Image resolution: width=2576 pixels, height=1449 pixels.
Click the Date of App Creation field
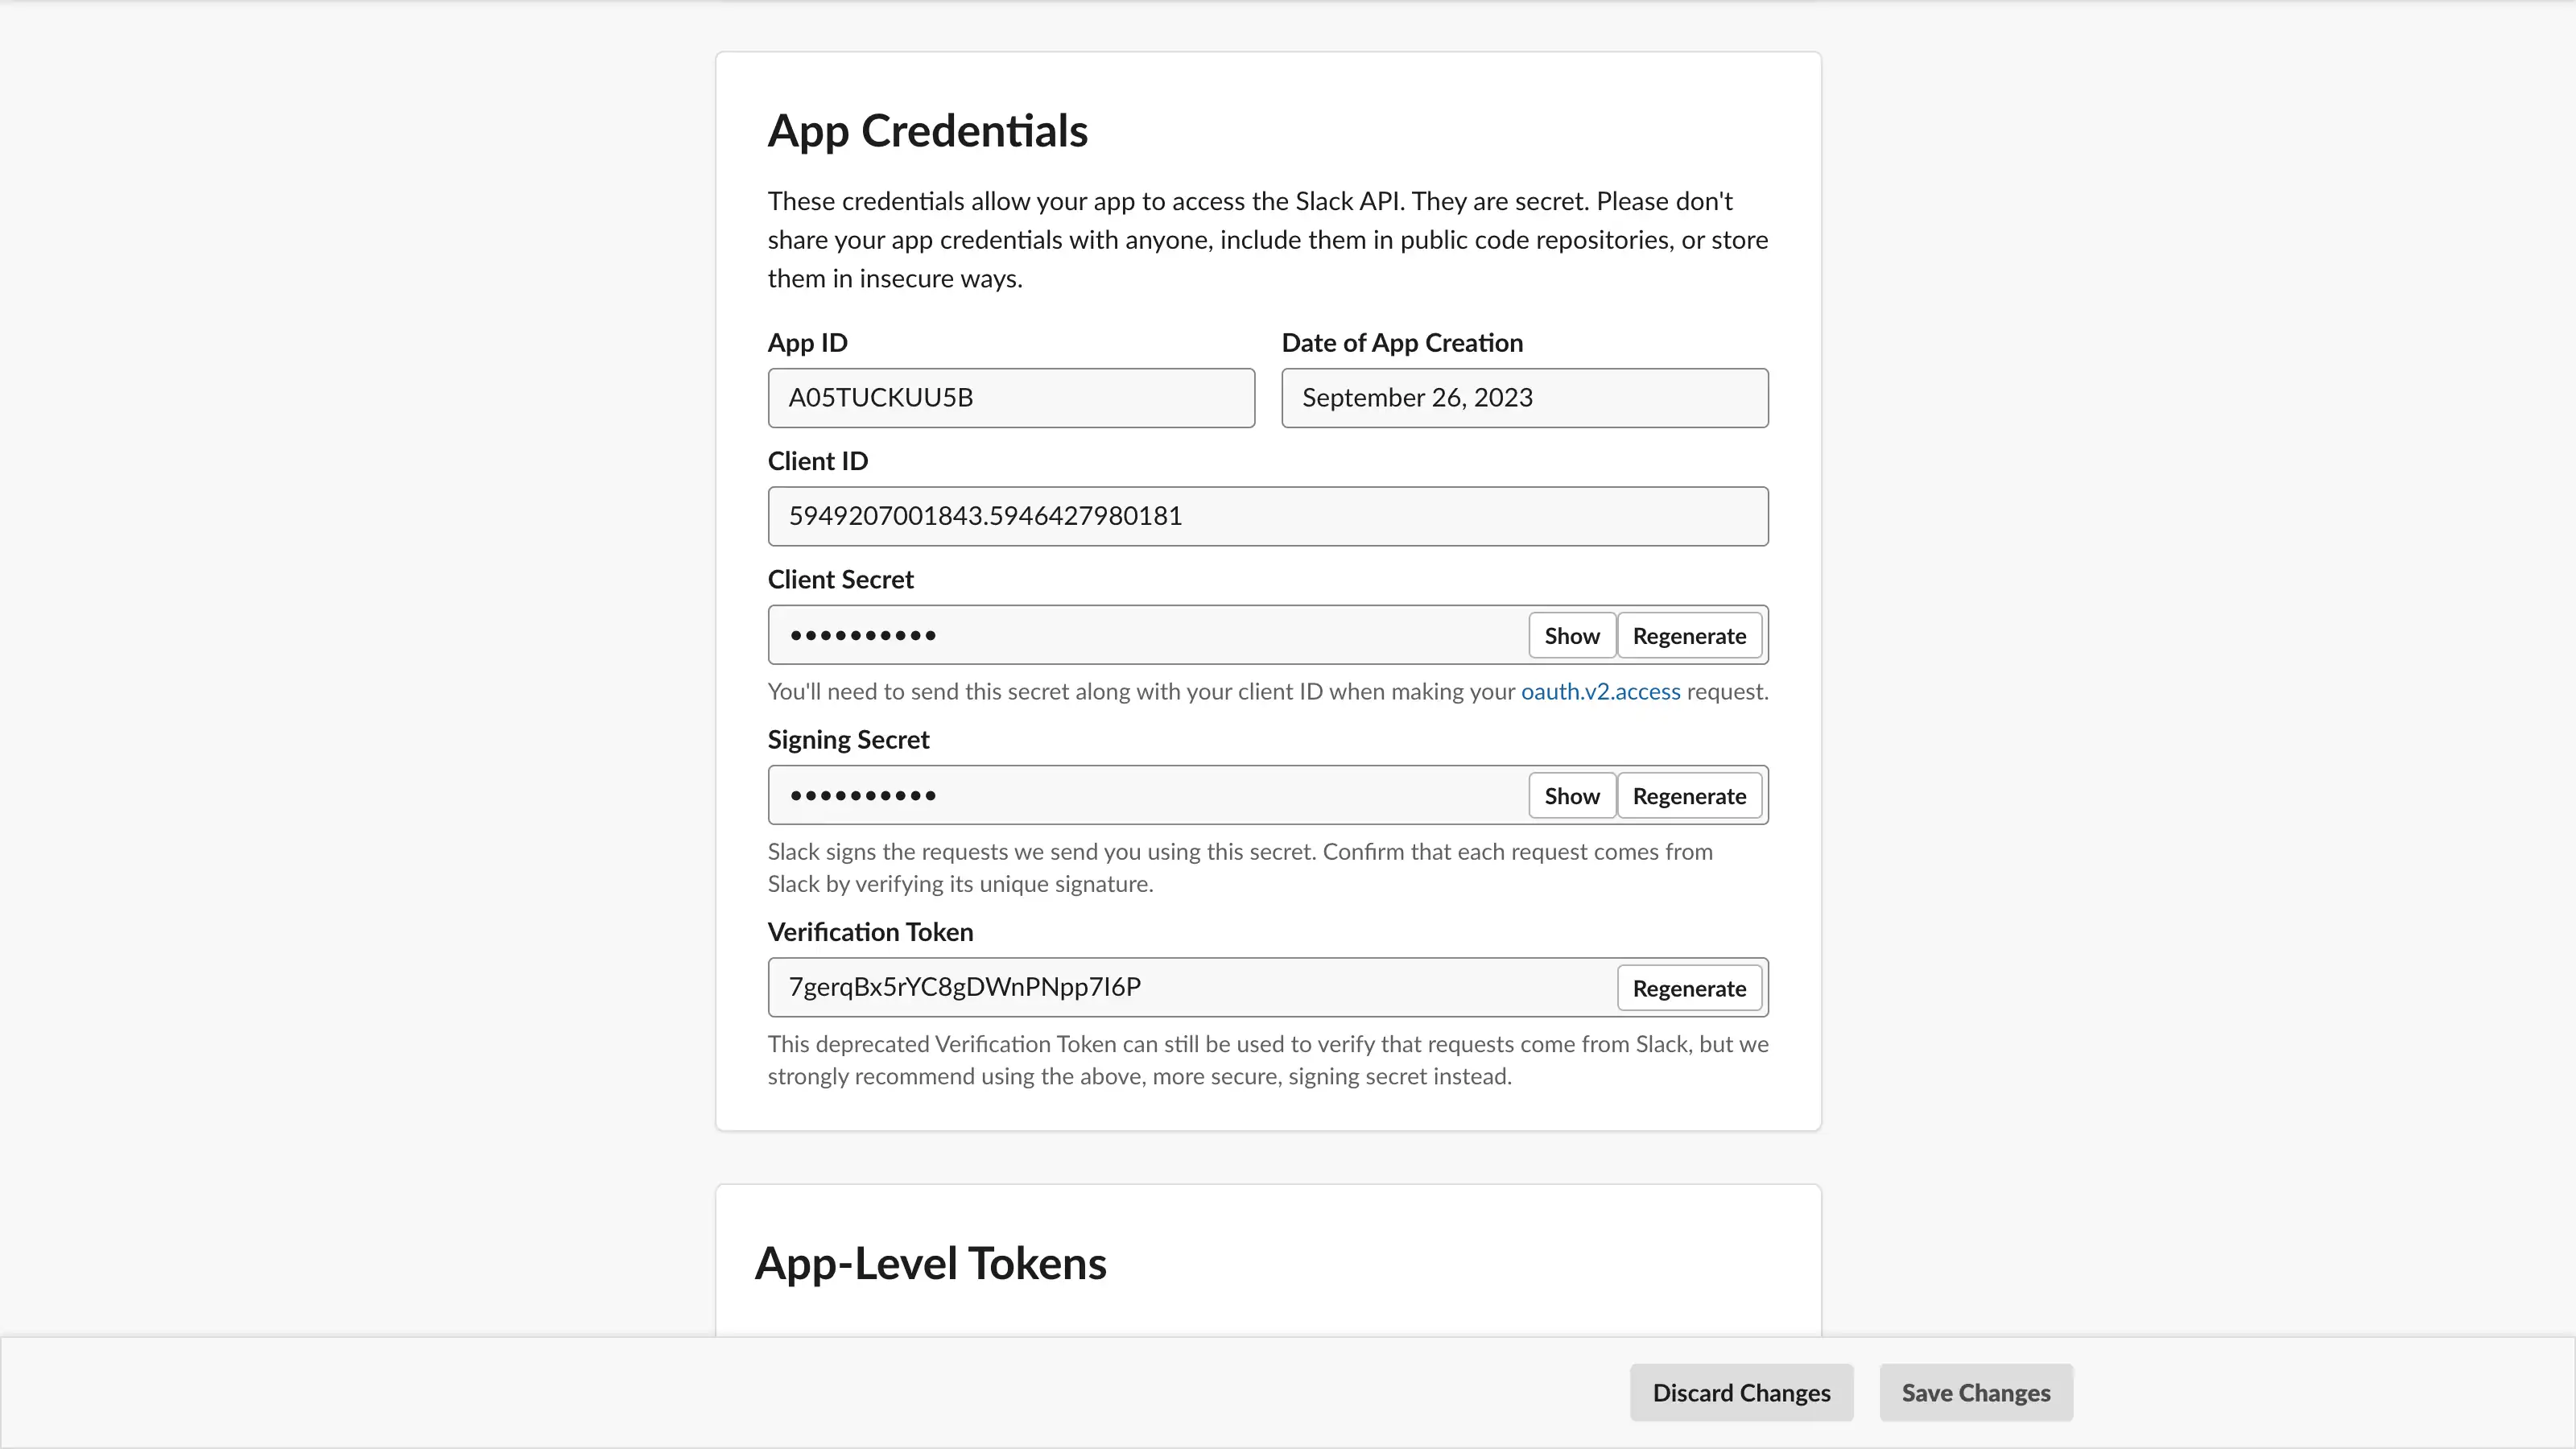(1525, 398)
